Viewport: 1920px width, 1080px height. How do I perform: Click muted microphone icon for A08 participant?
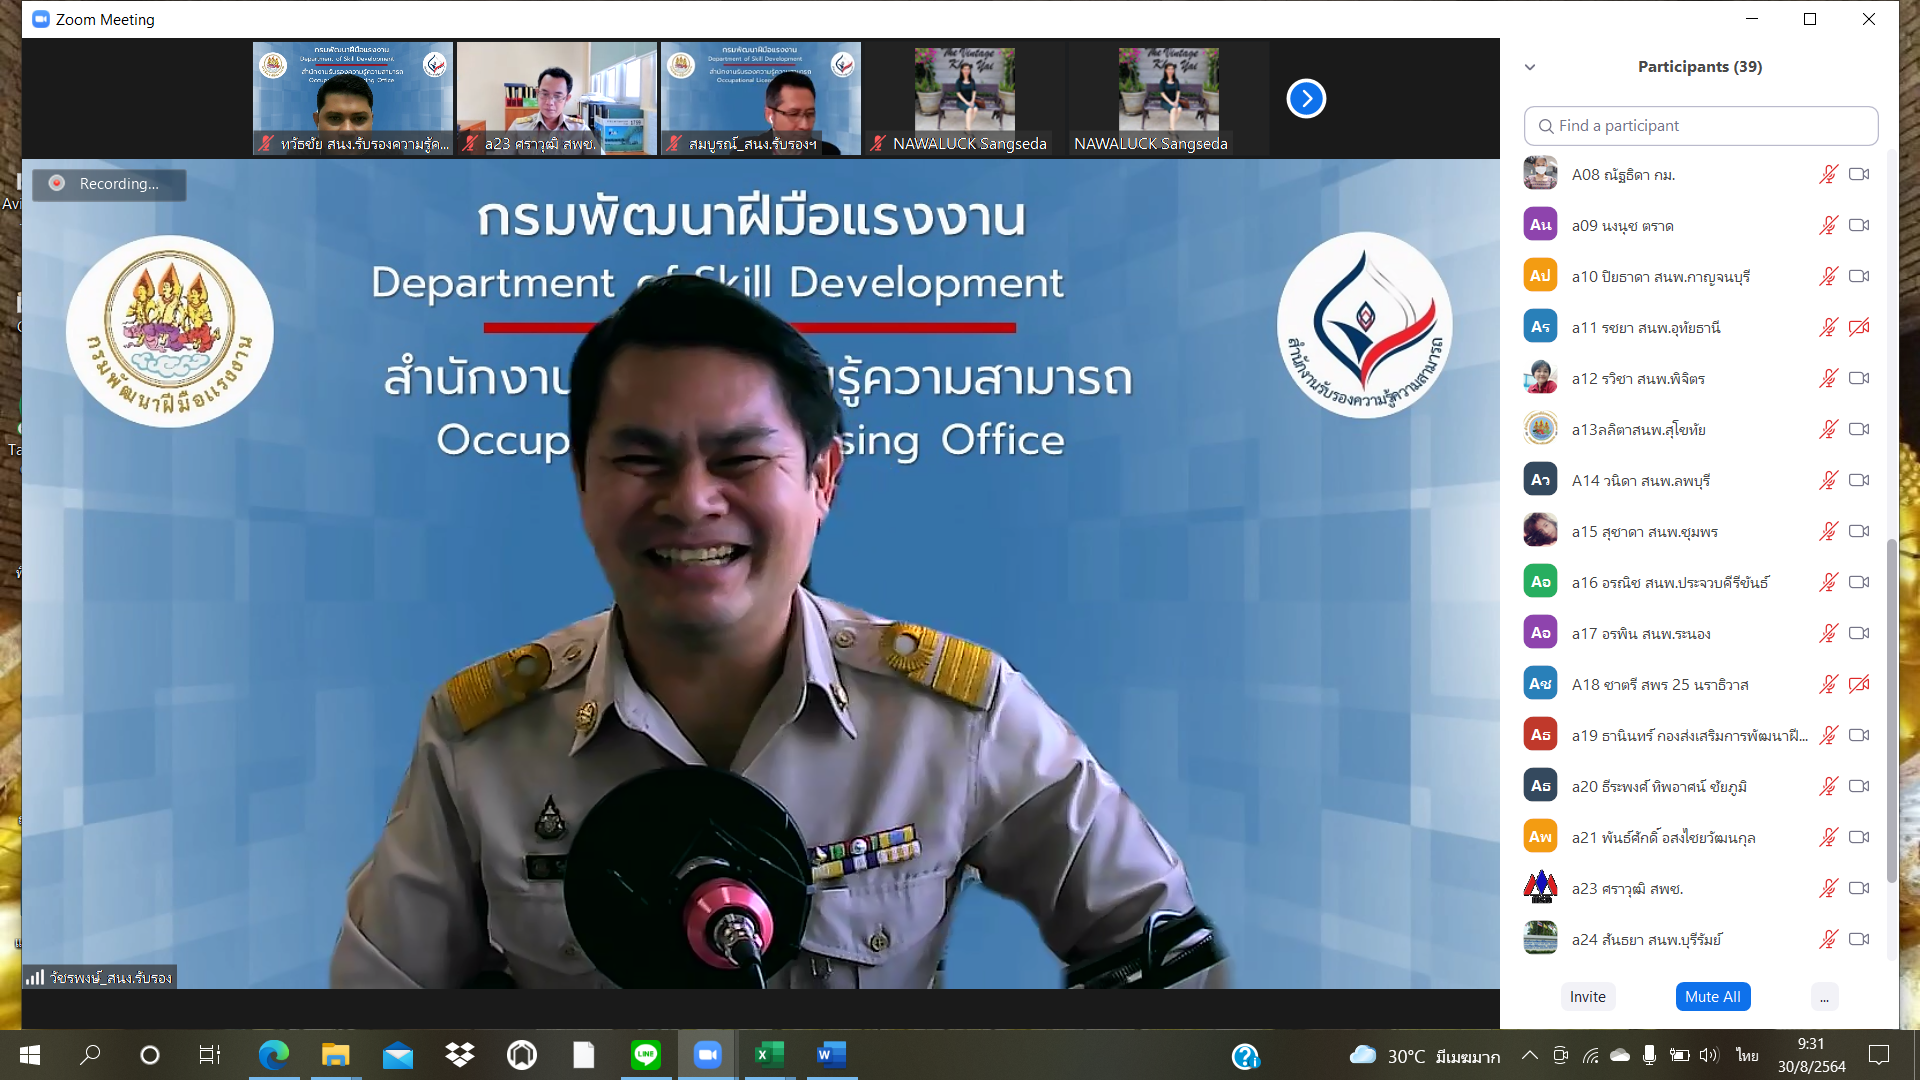coord(1828,174)
